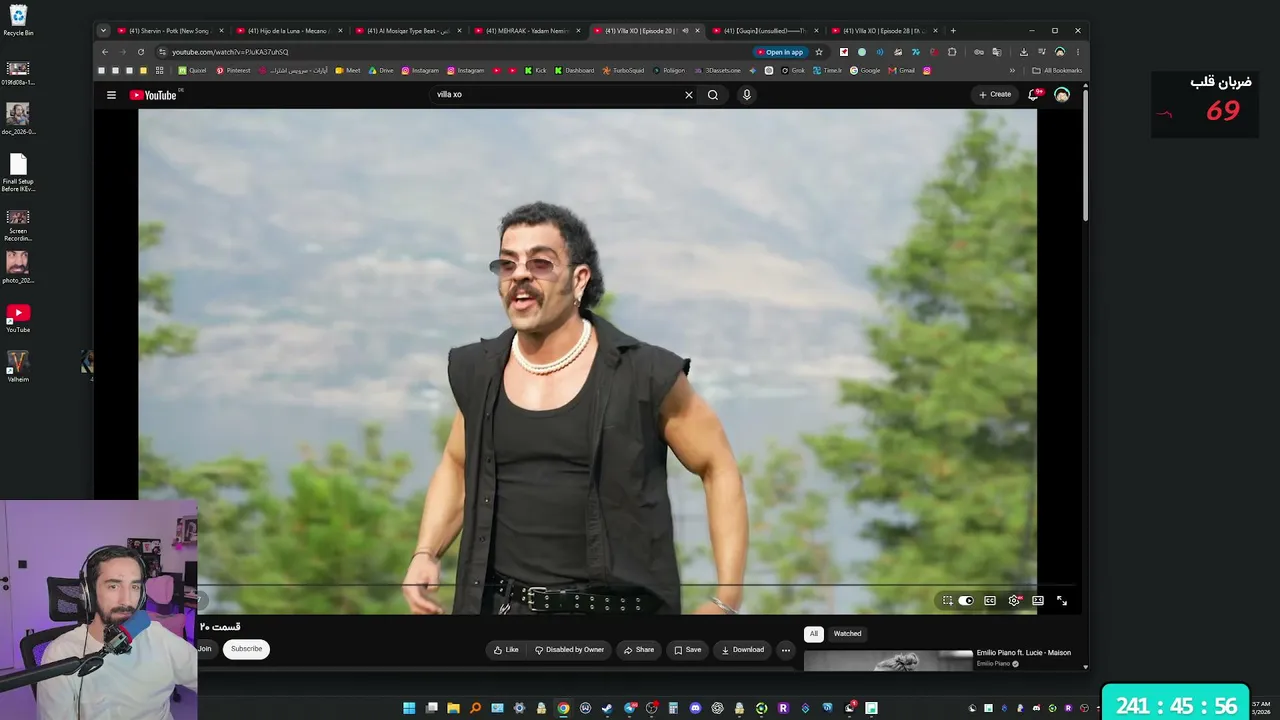Open a new browser tab
Screen dimensions: 1280x720
953,31
